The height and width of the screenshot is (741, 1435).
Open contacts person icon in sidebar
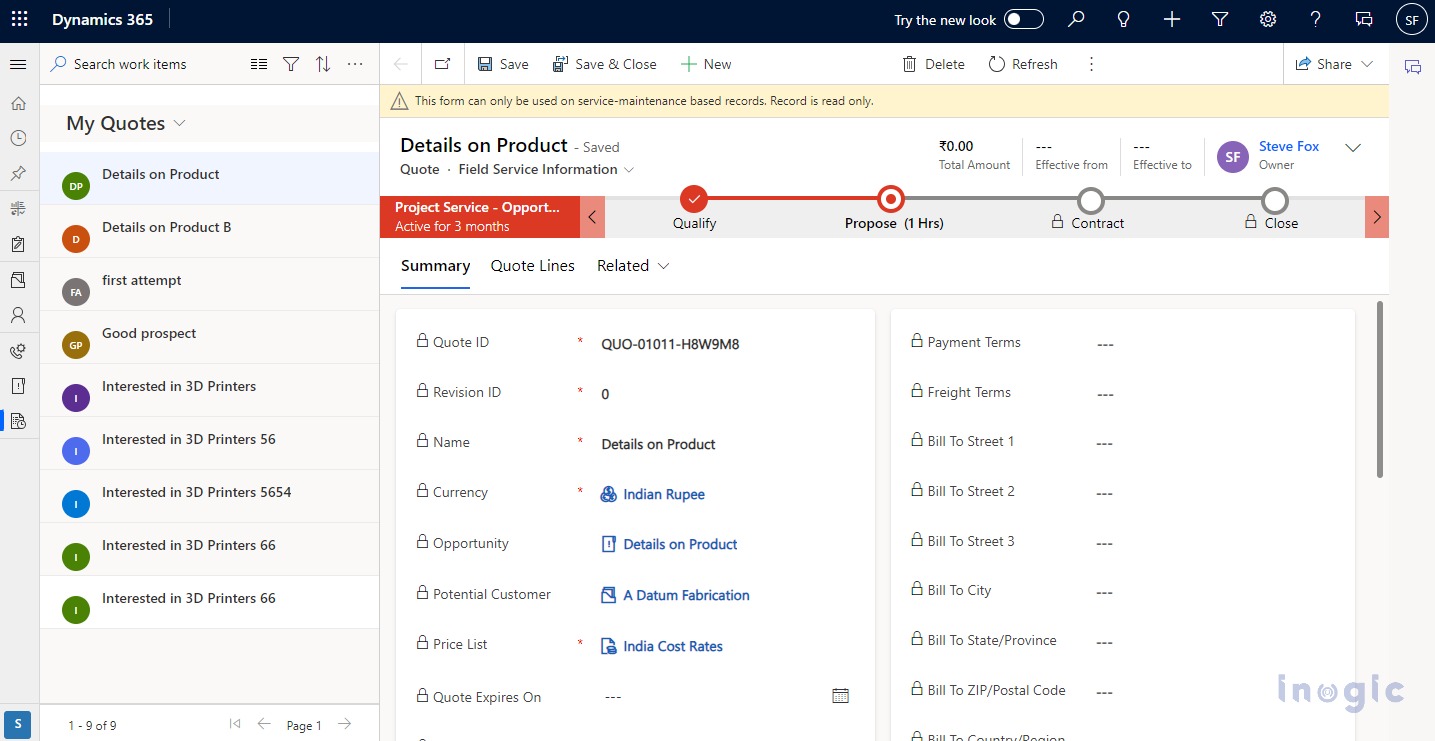pyautogui.click(x=18, y=315)
